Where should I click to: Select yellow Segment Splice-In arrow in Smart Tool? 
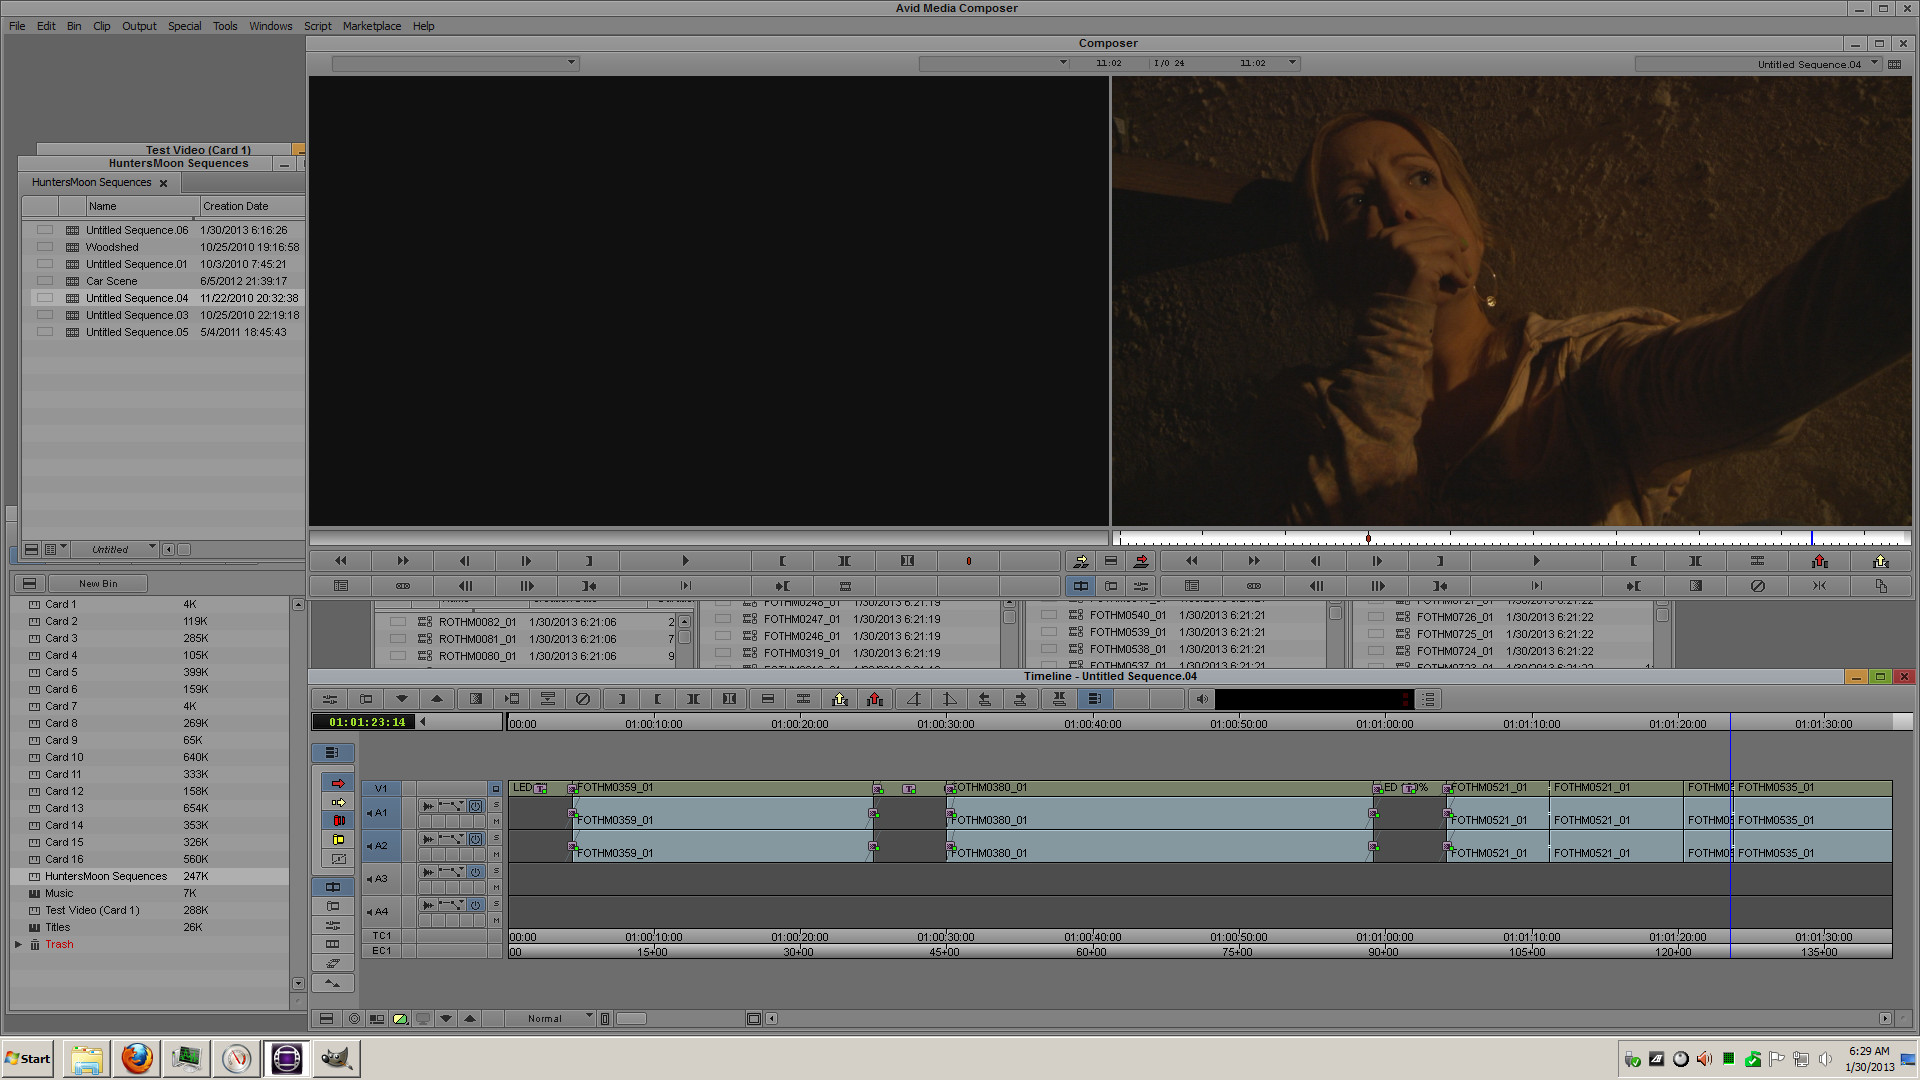point(338,802)
